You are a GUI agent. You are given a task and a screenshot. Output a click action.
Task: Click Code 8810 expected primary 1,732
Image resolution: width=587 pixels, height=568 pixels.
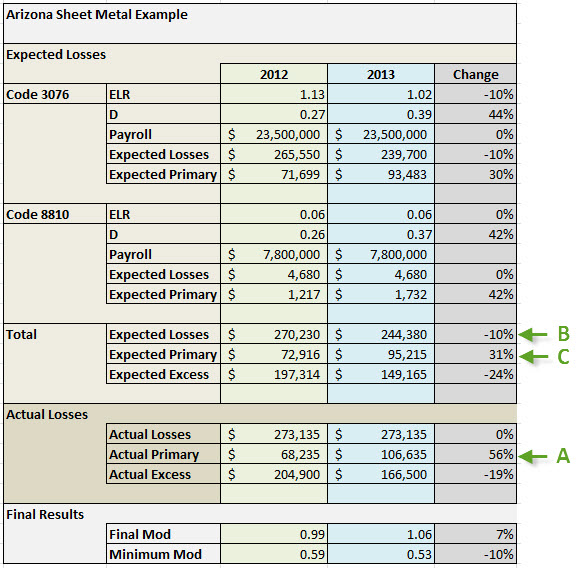coord(381,294)
